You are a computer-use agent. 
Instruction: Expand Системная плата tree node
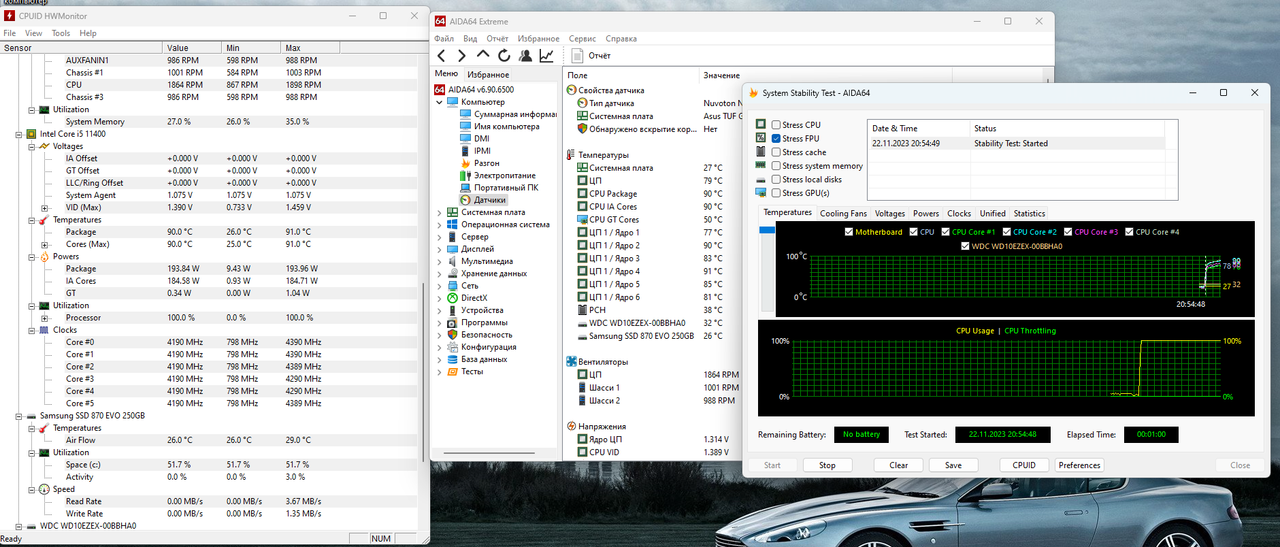(439, 212)
